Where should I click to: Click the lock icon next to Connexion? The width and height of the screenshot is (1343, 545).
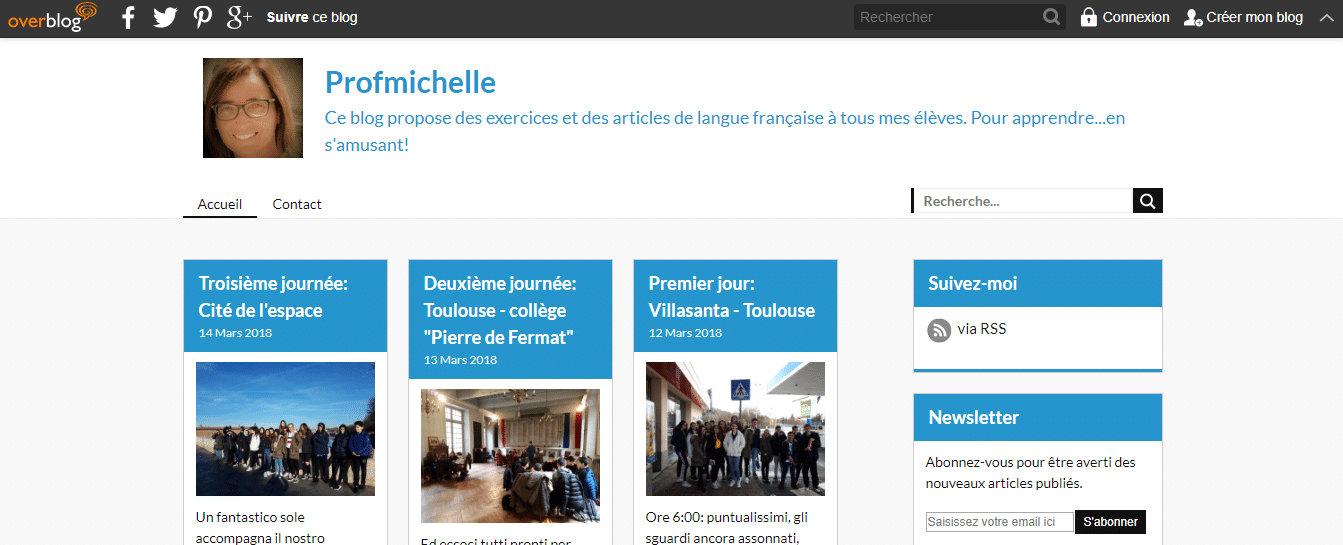pyautogui.click(x=1089, y=17)
